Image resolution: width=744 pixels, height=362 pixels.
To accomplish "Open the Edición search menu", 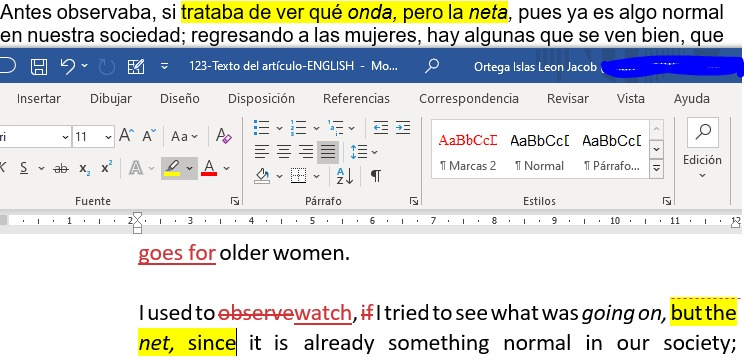I will point(702,148).
